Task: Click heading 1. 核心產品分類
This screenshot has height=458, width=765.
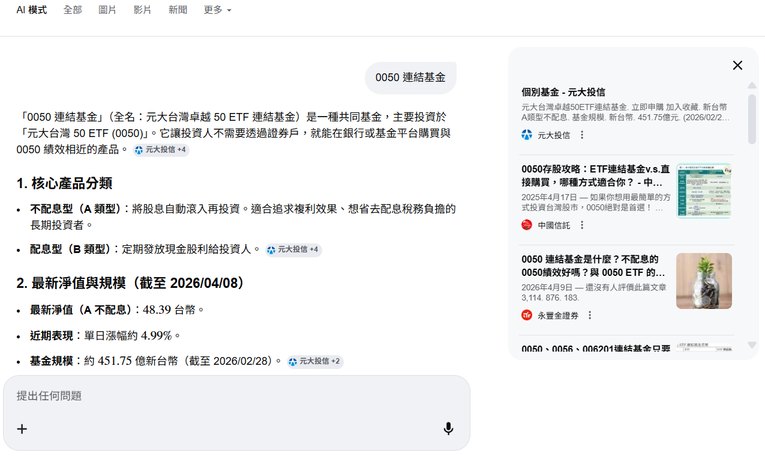Action: [64, 183]
